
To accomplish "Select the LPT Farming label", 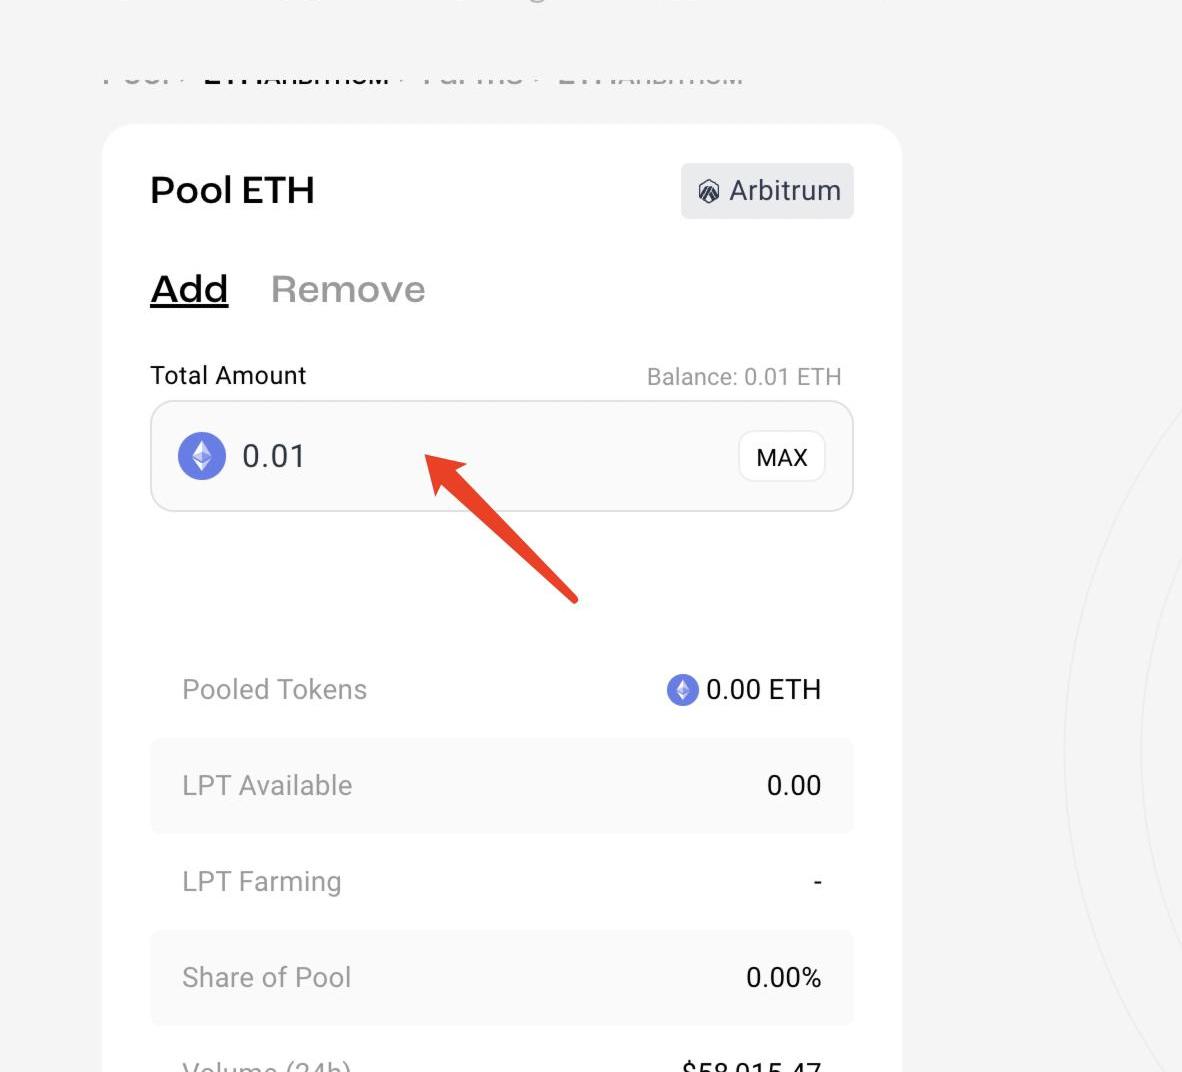I will pyautogui.click(x=261, y=882).
